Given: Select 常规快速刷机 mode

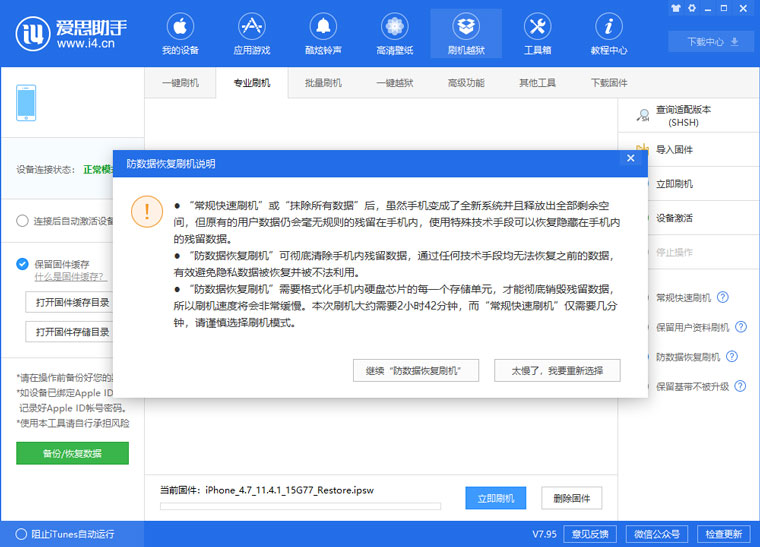Looking at the screenshot, I should point(683,297).
